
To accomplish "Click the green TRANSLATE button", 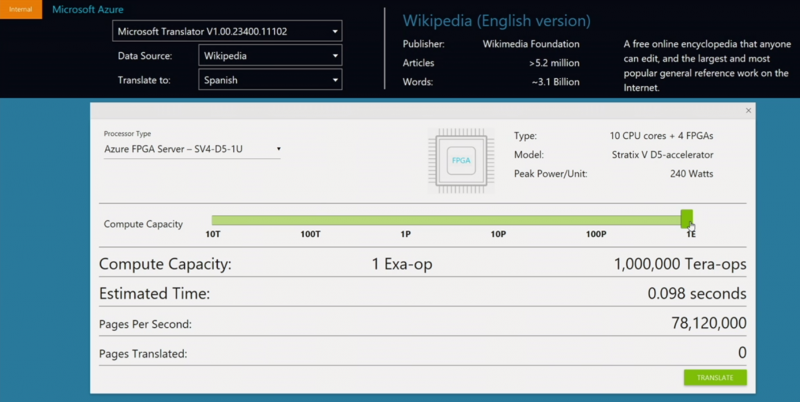I will [715, 378].
